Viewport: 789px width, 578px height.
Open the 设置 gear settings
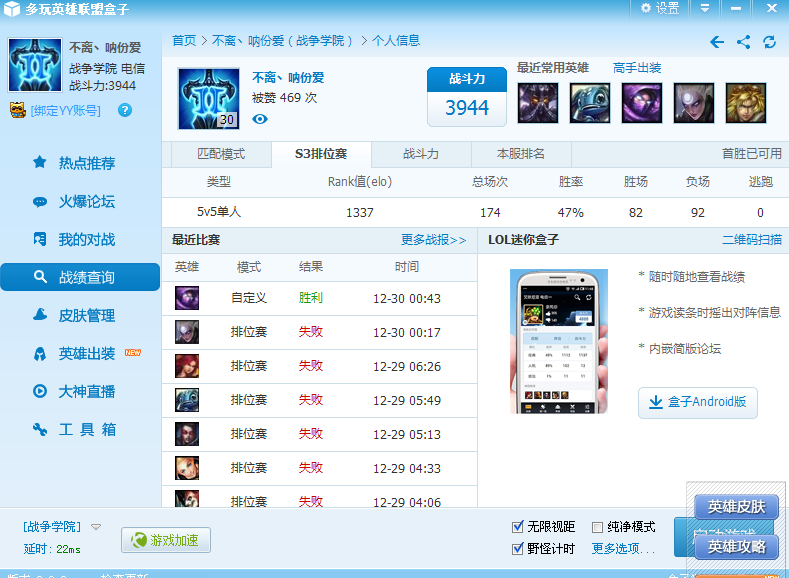click(660, 8)
